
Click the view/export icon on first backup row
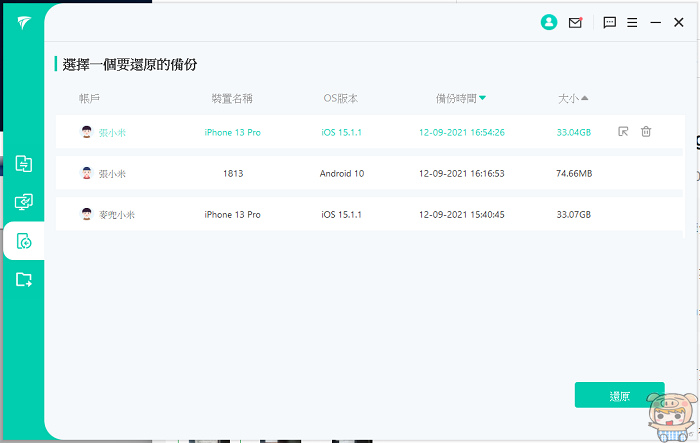[x=623, y=131]
